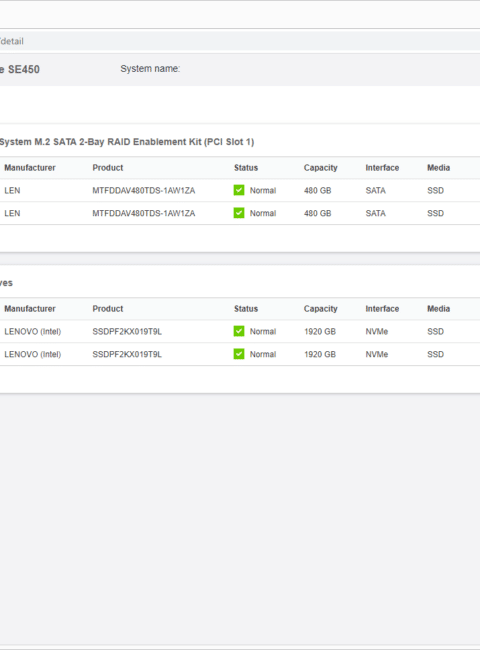The height and width of the screenshot is (650, 480).
Task: Click the green status icon of first Intel NVMe drive
Action: click(x=239, y=331)
